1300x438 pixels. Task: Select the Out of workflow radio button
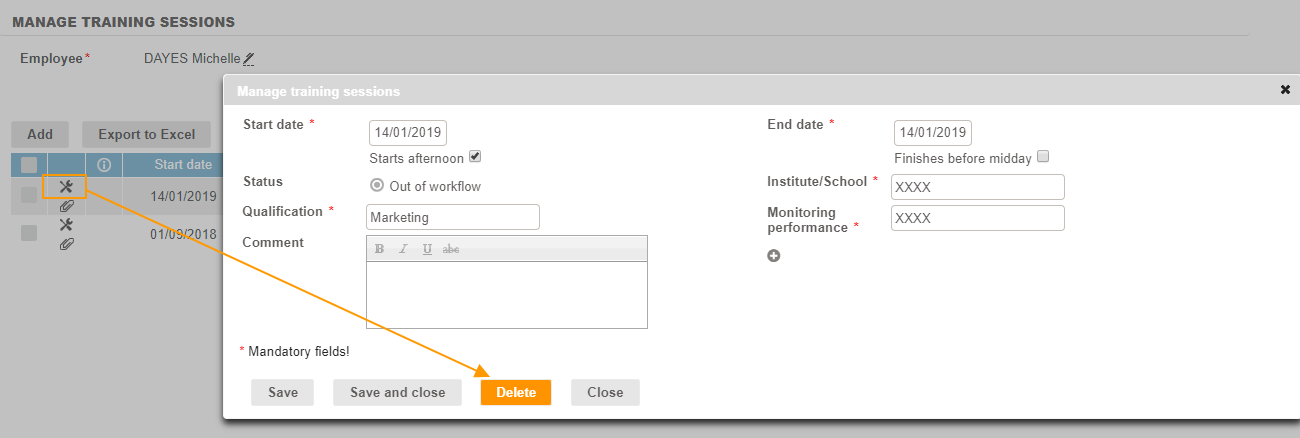tap(377, 185)
